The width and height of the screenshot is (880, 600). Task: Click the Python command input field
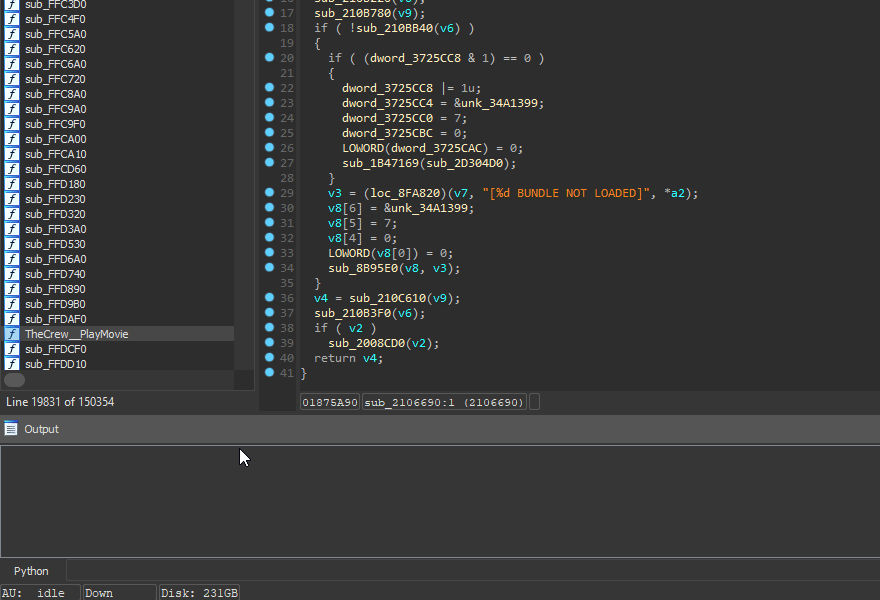(470, 571)
